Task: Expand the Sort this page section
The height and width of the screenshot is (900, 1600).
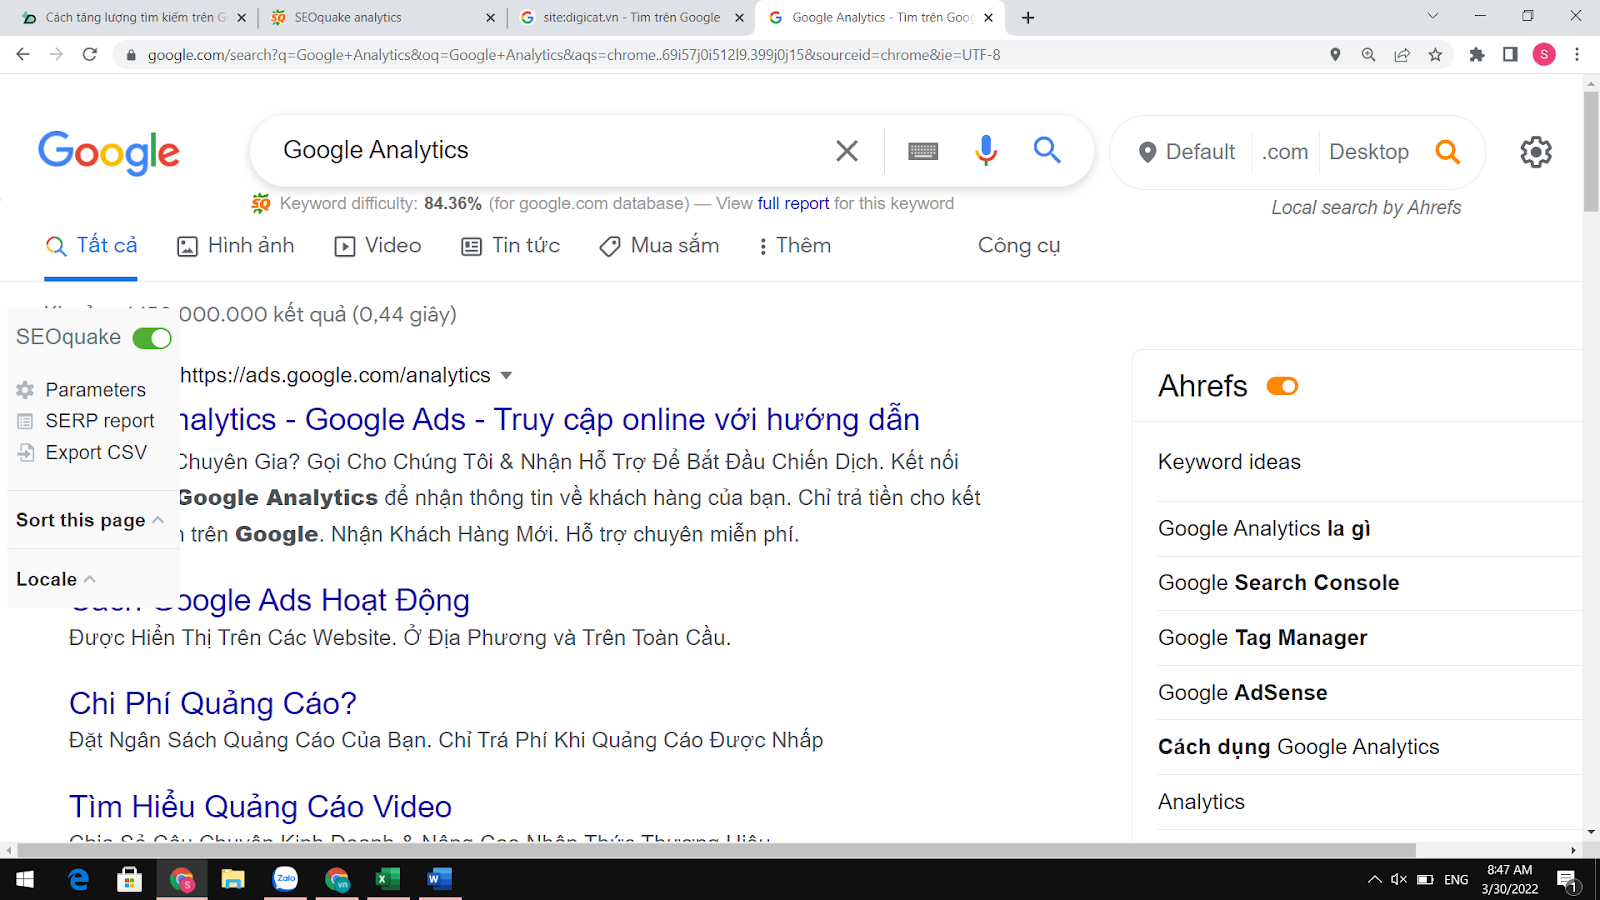Action: pyautogui.click(x=89, y=520)
